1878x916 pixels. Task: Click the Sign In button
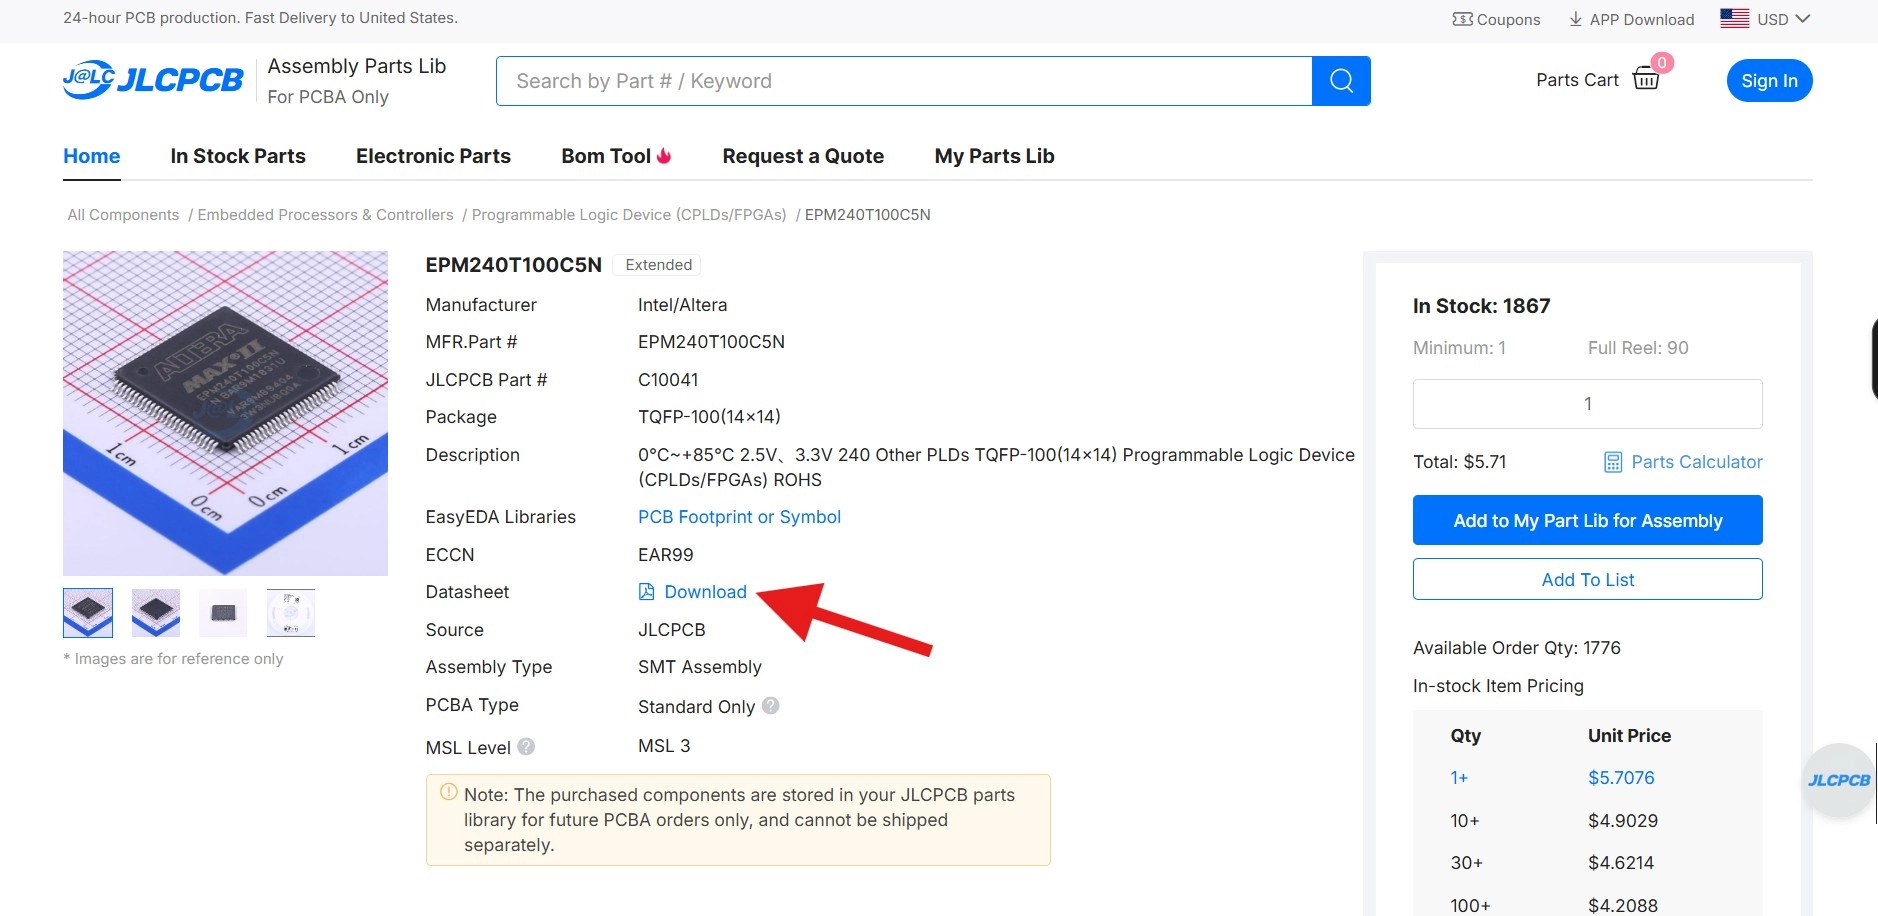1769,81
